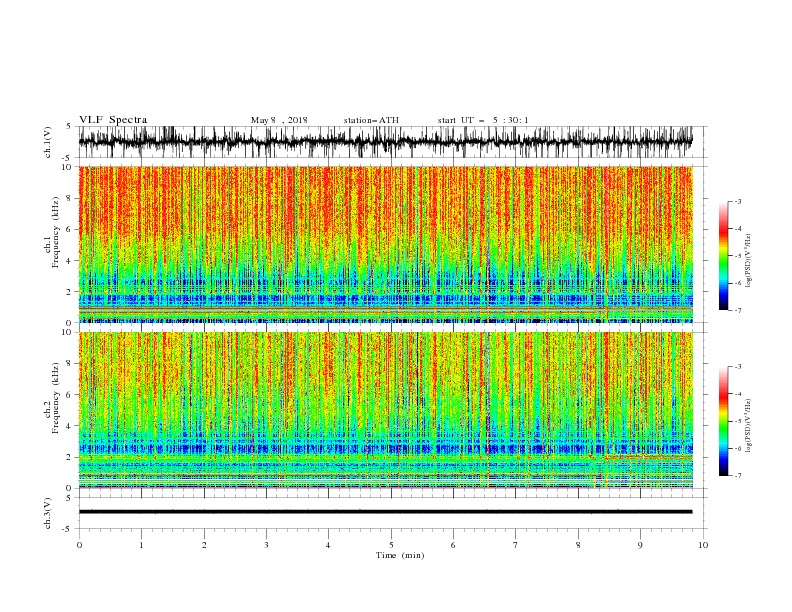Click time axis tick label "1"
The height and width of the screenshot is (612, 792).
tap(141, 545)
